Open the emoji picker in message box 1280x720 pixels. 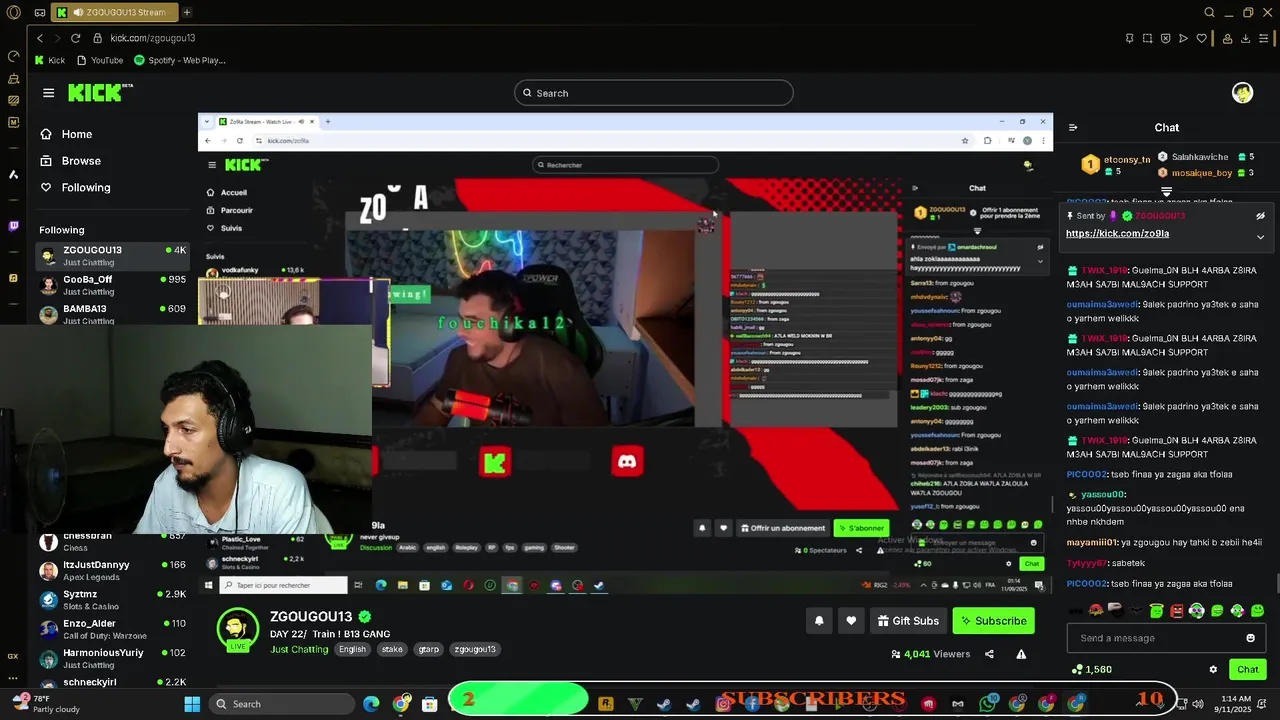(x=1250, y=638)
